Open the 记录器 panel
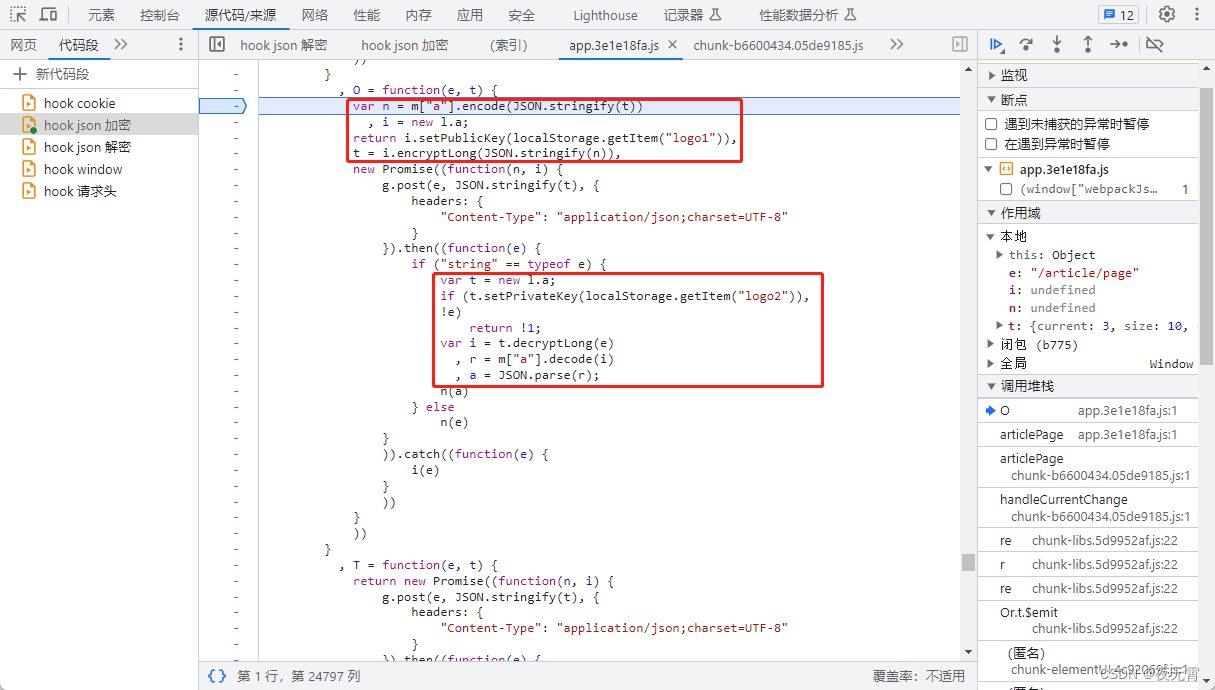The image size is (1215, 690). pos(693,15)
